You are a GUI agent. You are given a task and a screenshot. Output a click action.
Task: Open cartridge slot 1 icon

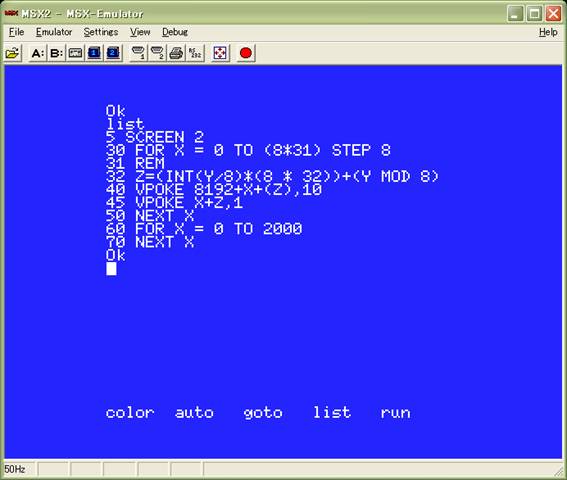(94, 53)
